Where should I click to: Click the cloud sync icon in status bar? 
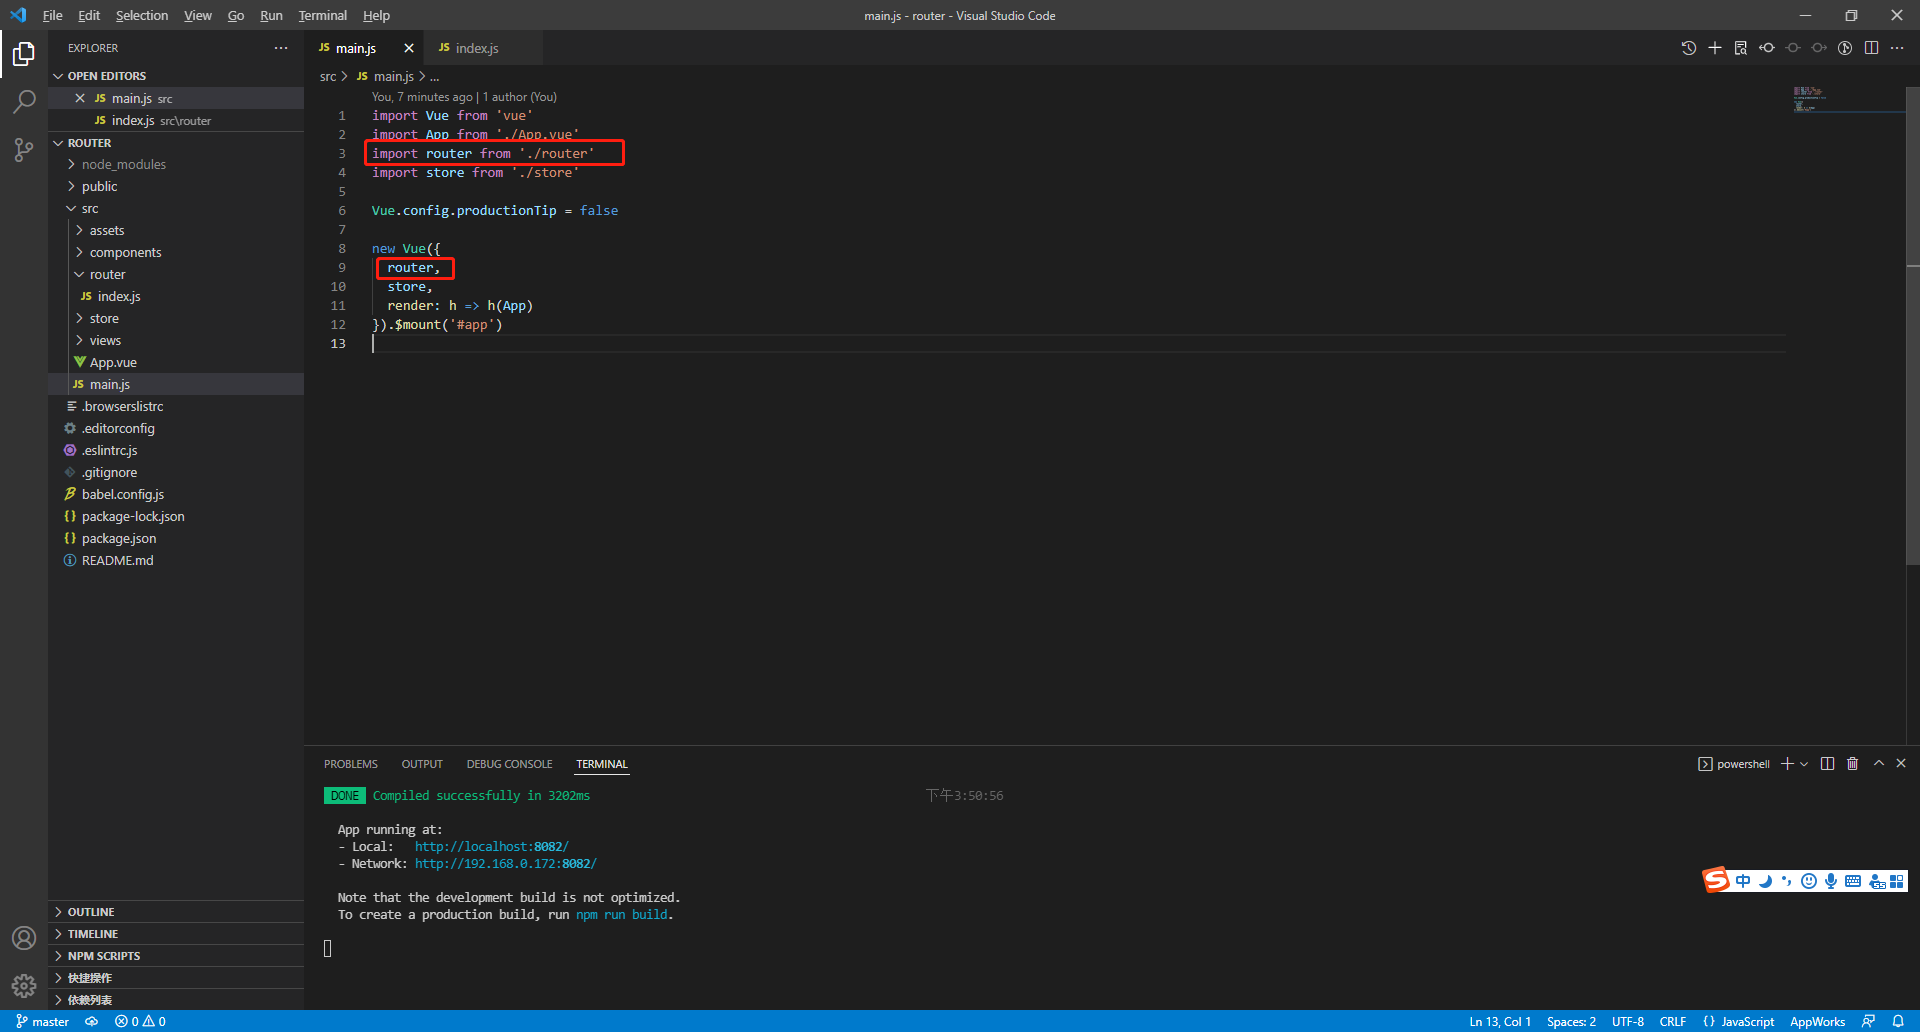91,1021
